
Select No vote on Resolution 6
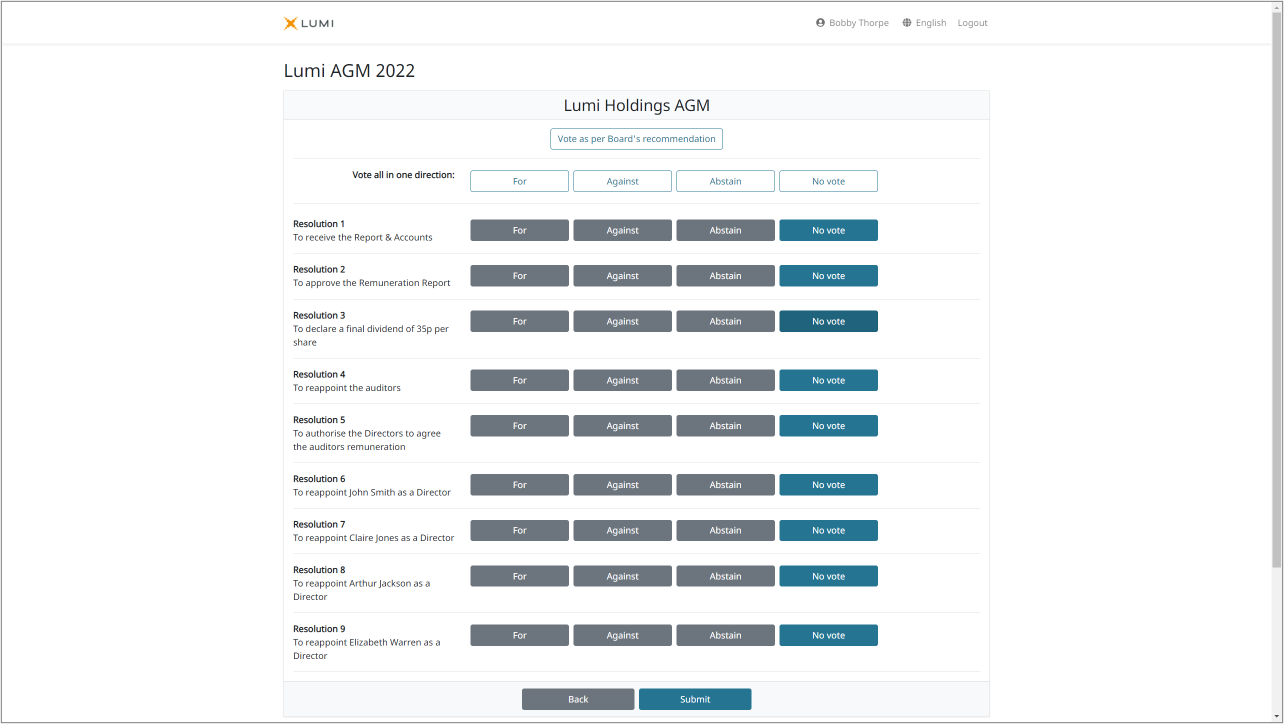[828, 485]
